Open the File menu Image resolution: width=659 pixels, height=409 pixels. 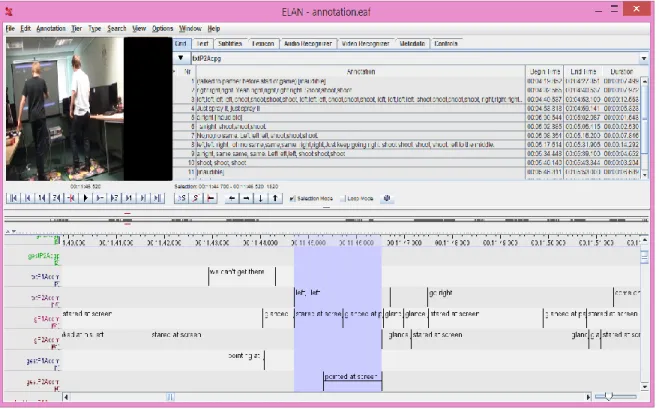[10, 29]
